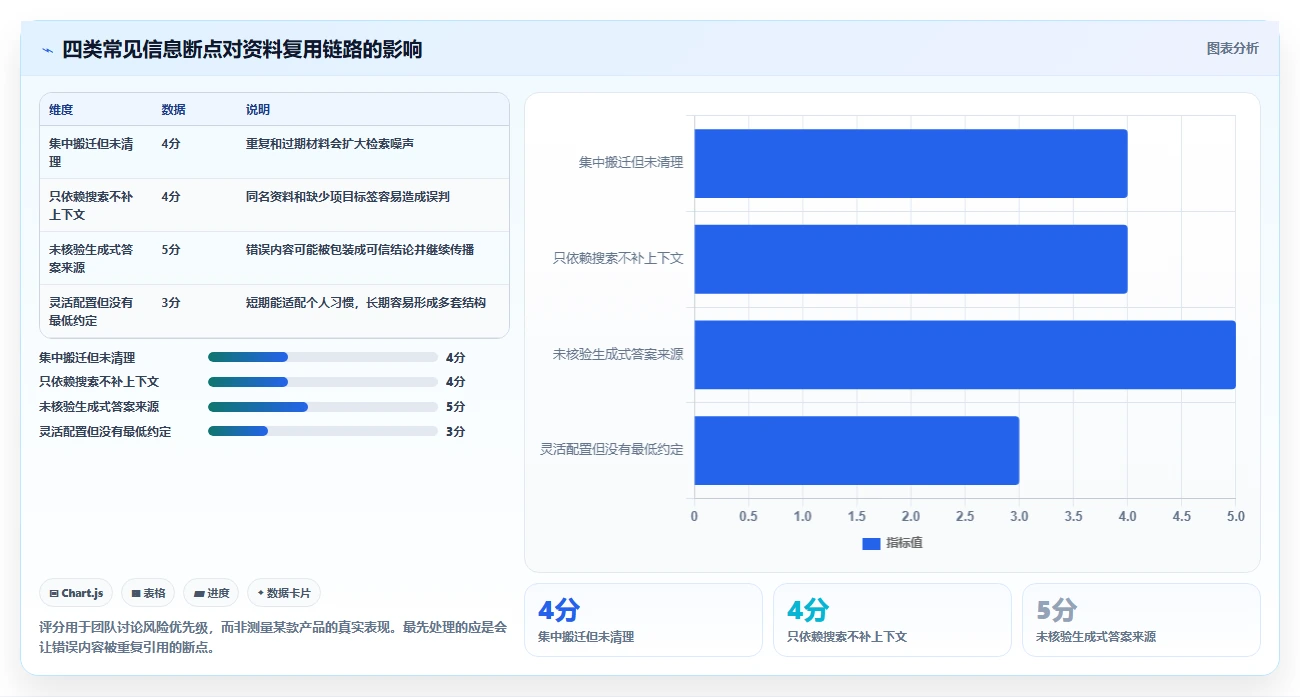
Task: Click the title icon before 四类常见信息断点
Action: (x=48, y=50)
